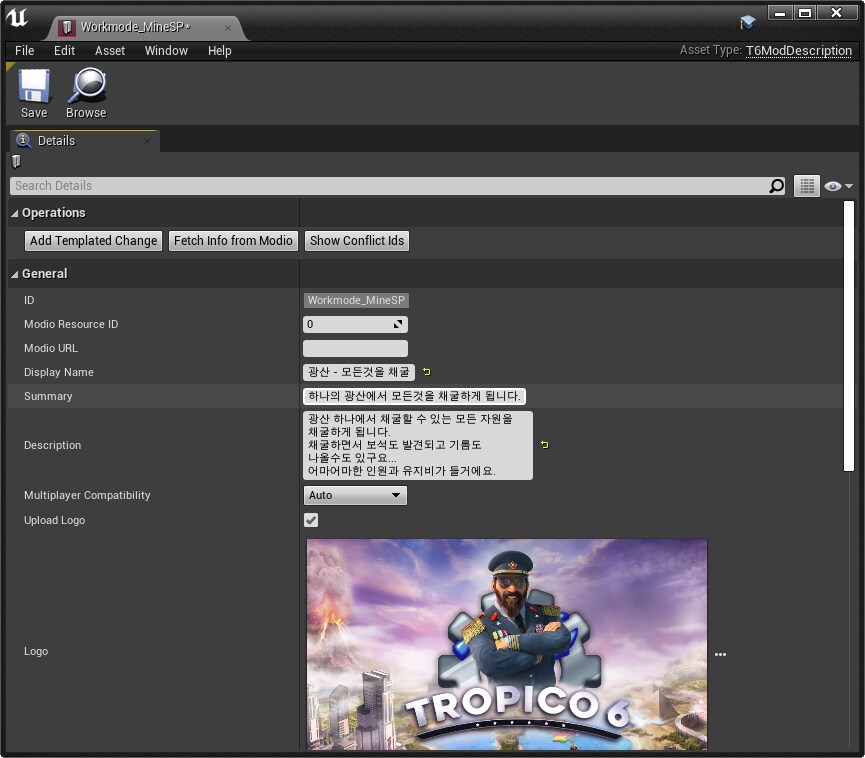Click the Modio URL text field
Viewport: 865px width, 758px height.
pyautogui.click(x=355, y=348)
